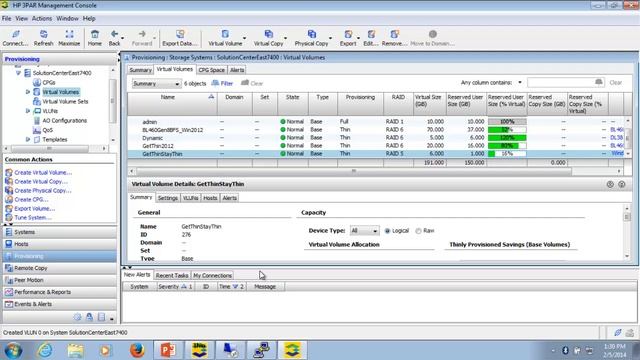Click the 80% usage bar for GetThin2012
Viewport: 640px width, 360px height.
[507, 146]
